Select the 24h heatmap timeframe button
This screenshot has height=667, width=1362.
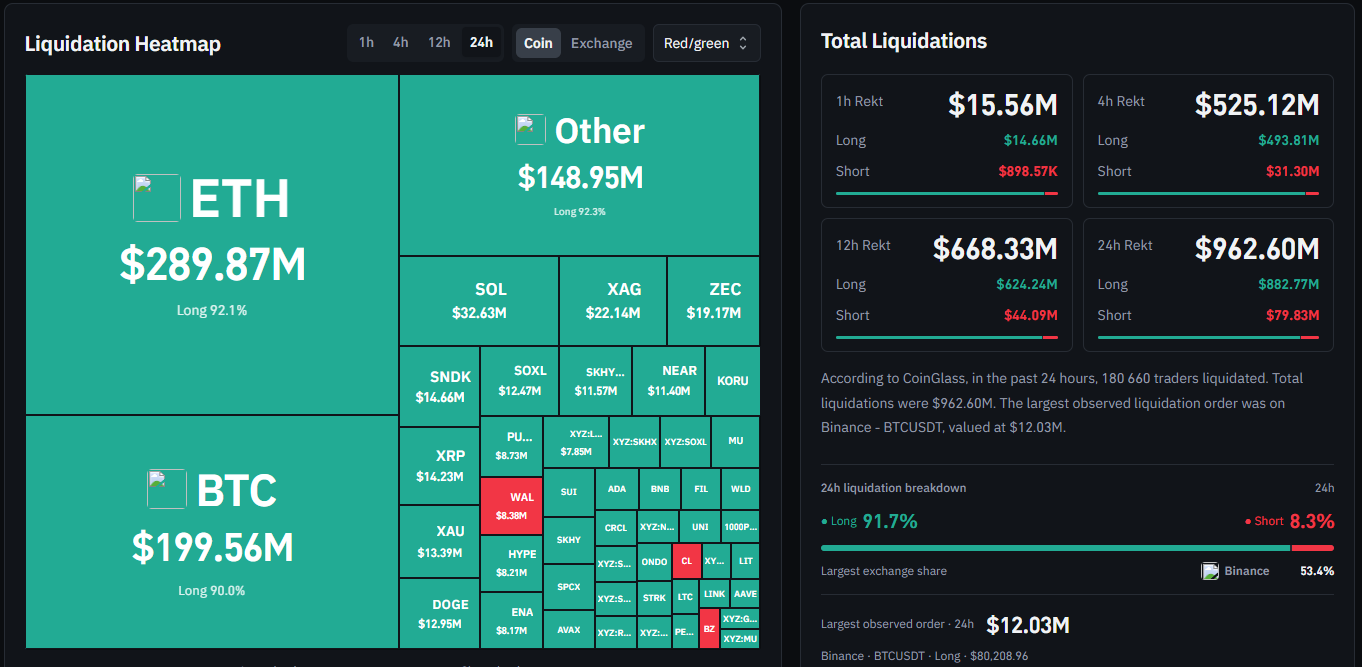[481, 43]
